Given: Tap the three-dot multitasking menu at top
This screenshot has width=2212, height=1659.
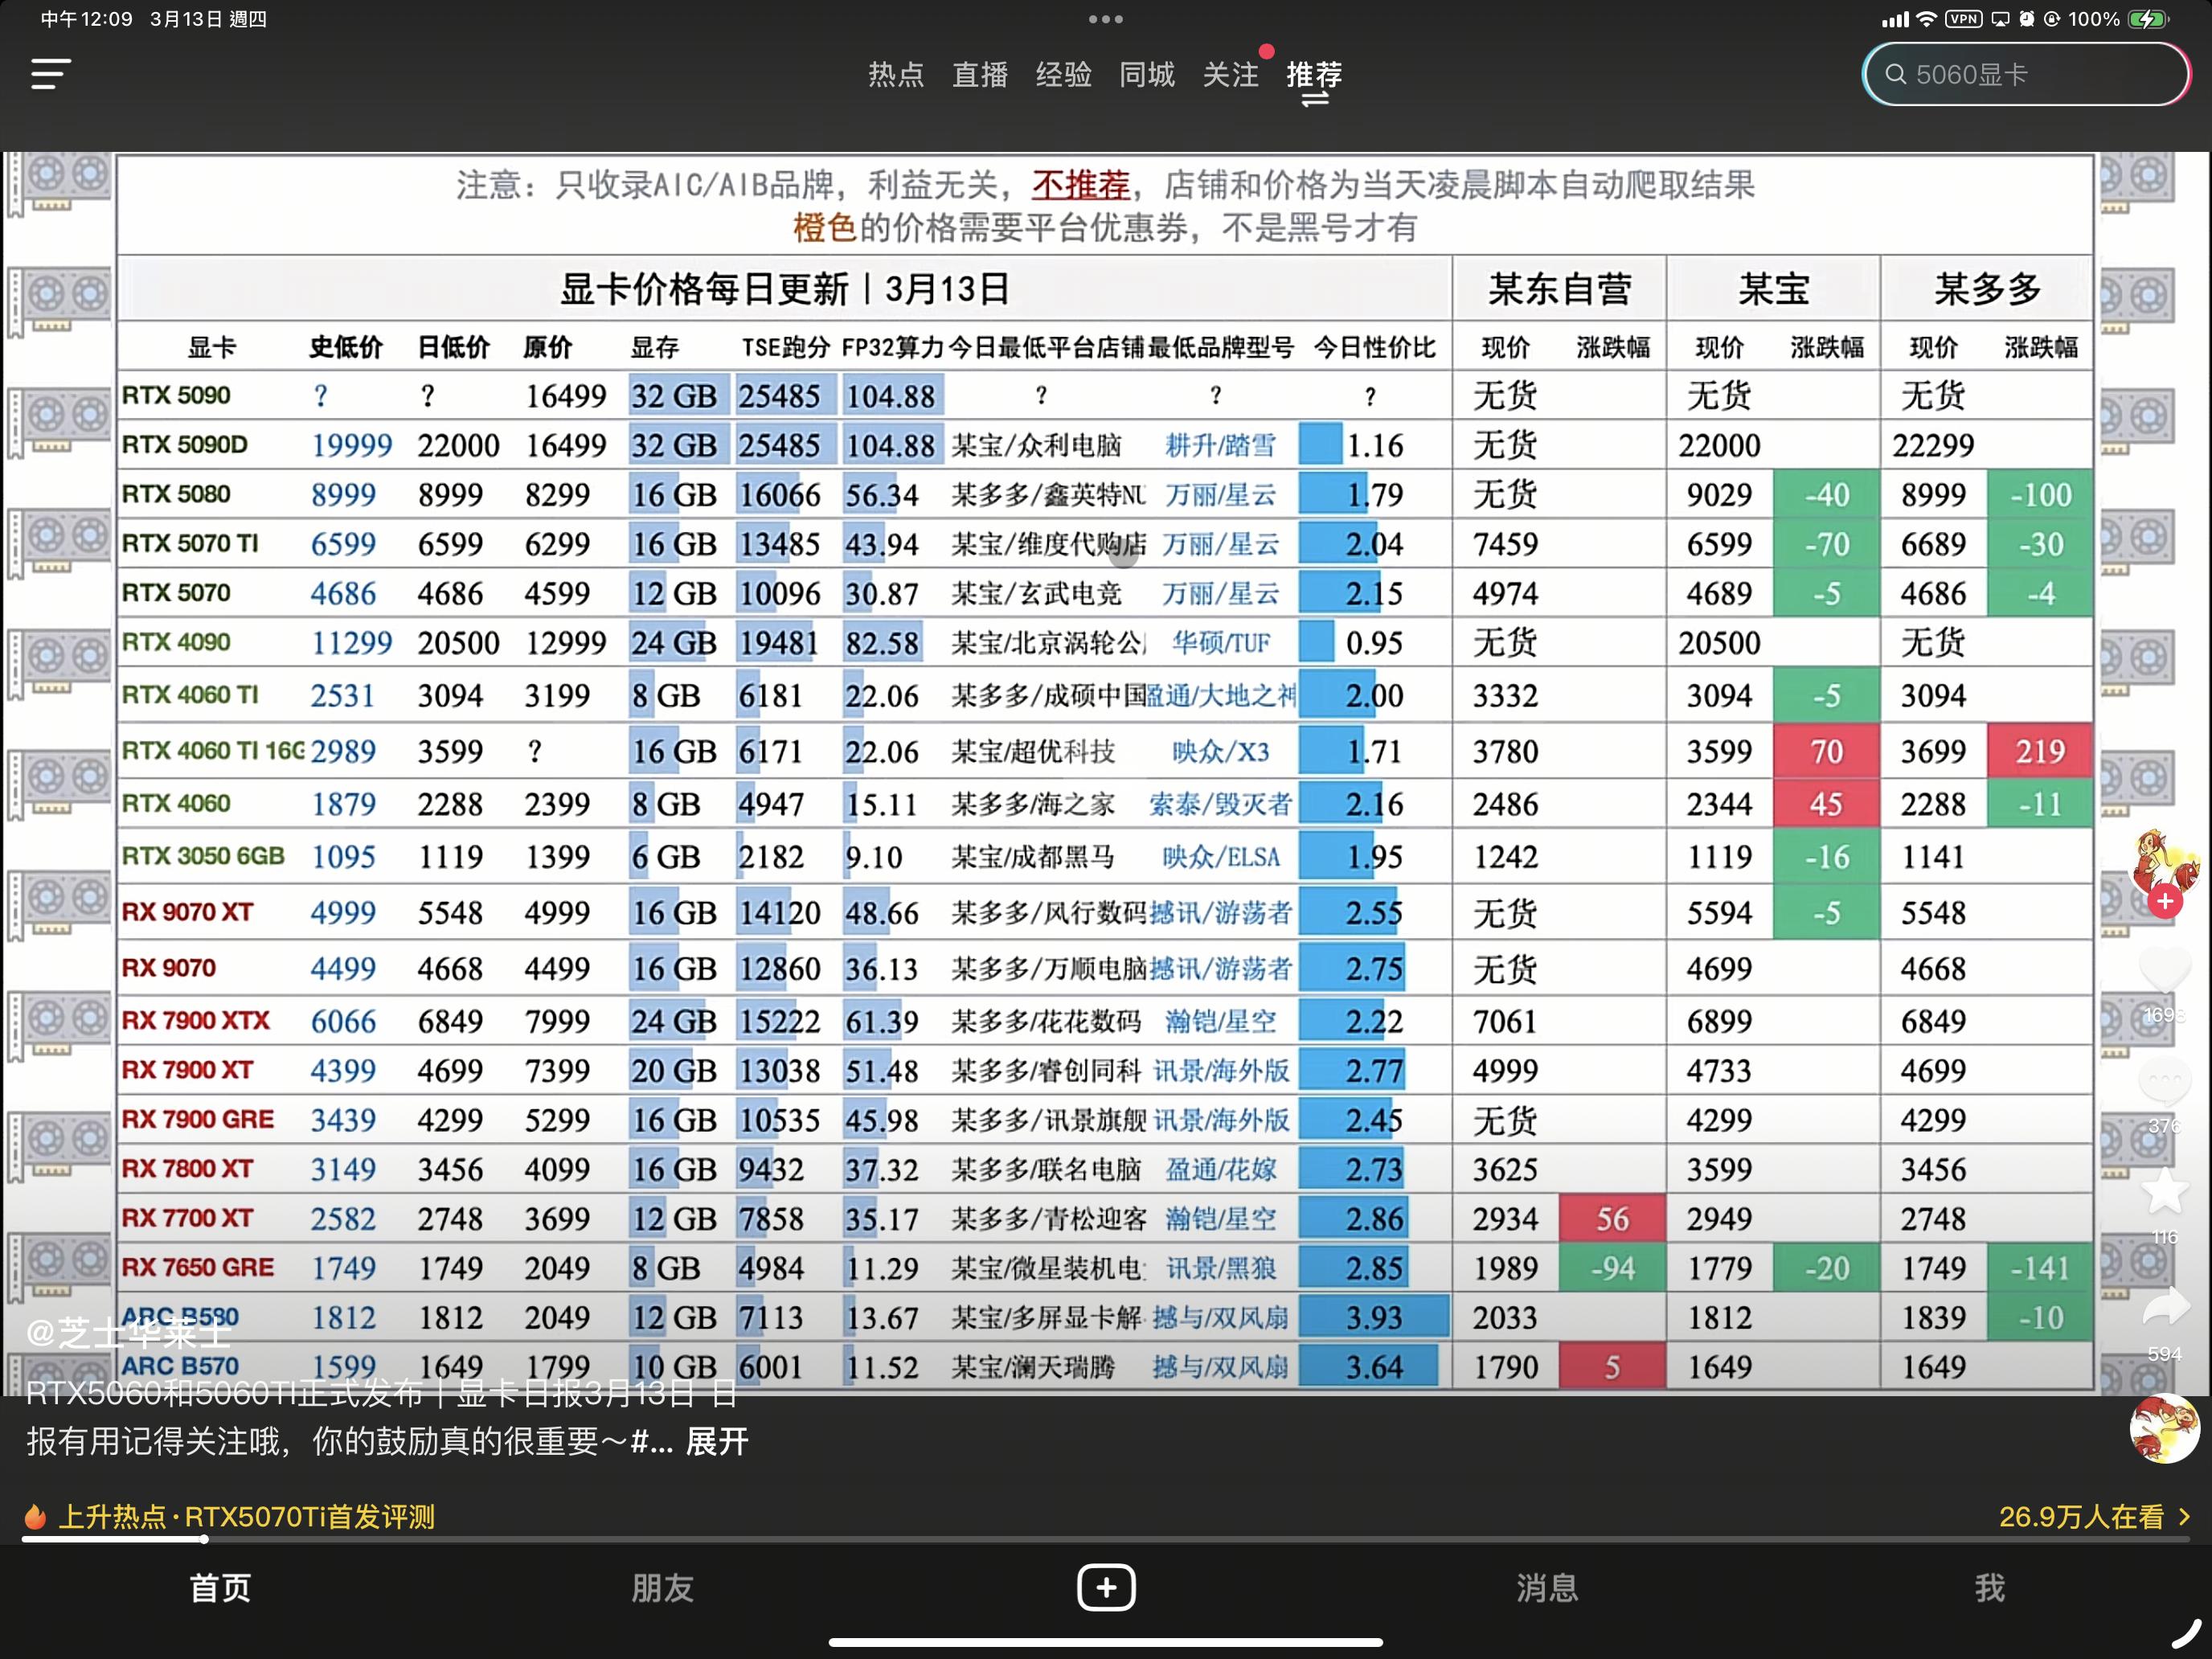Looking at the screenshot, I should click(1106, 19).
